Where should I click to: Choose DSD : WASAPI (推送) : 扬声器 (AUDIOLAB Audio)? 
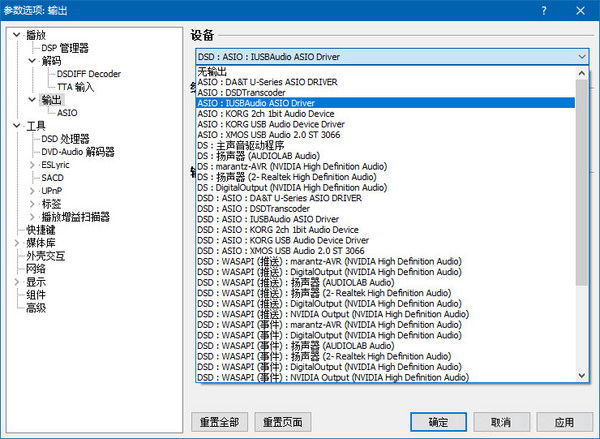click(385, 282)
